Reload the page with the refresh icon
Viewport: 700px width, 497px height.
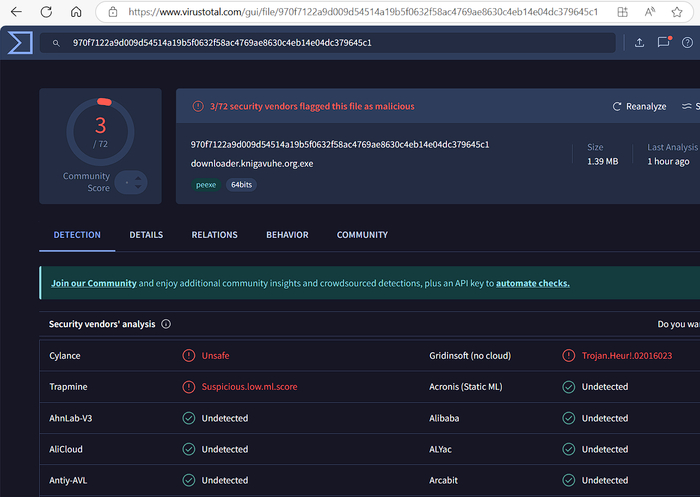[x=46, y=12]
